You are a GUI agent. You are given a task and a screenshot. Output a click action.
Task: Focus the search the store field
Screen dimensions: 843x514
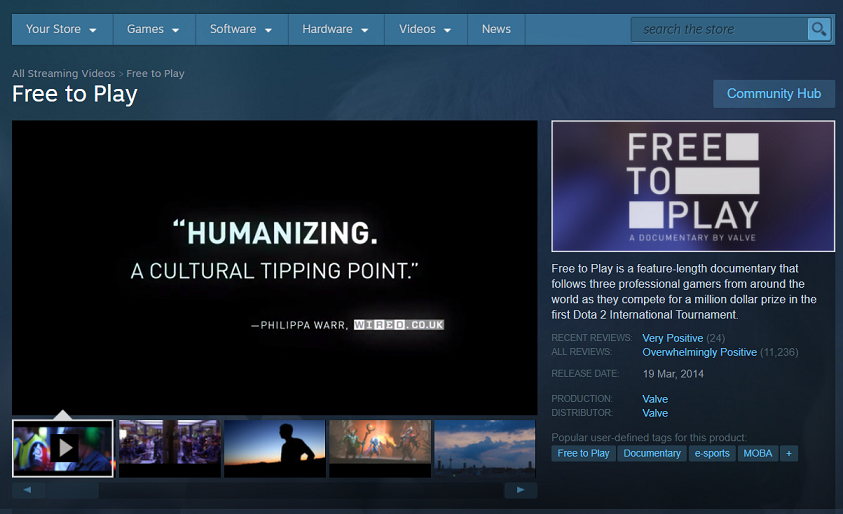click(x=719, y=29)
